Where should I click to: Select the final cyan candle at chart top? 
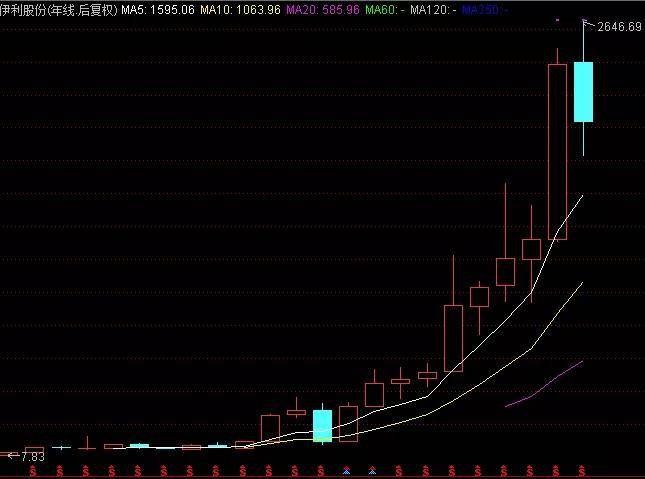(x=583, y=92)
